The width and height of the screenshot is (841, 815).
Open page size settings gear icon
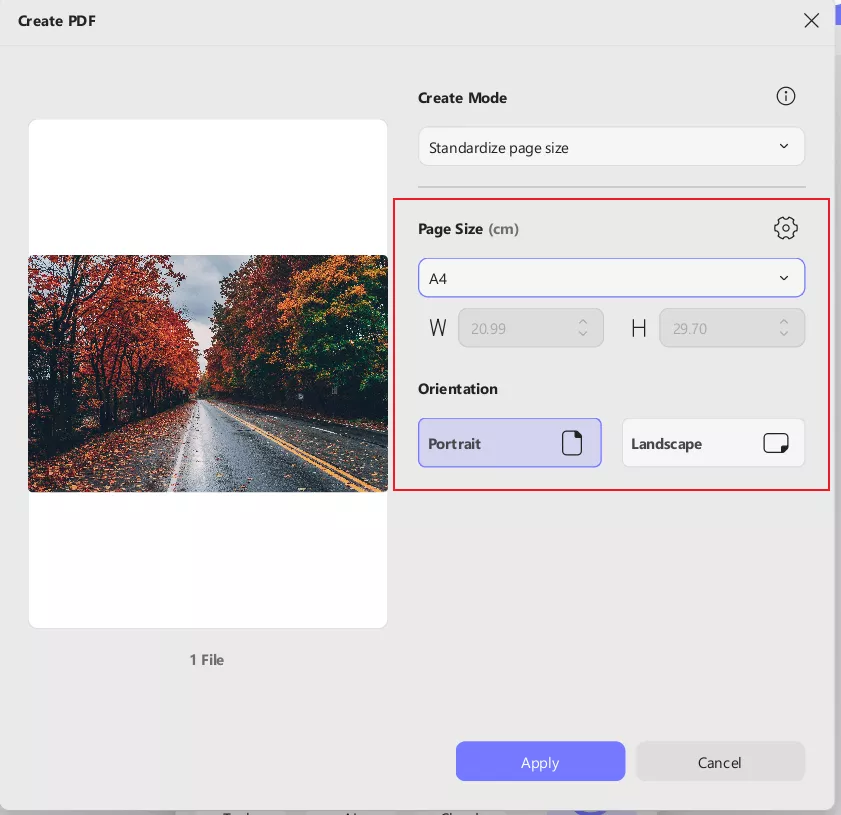(x=786, y=228)
